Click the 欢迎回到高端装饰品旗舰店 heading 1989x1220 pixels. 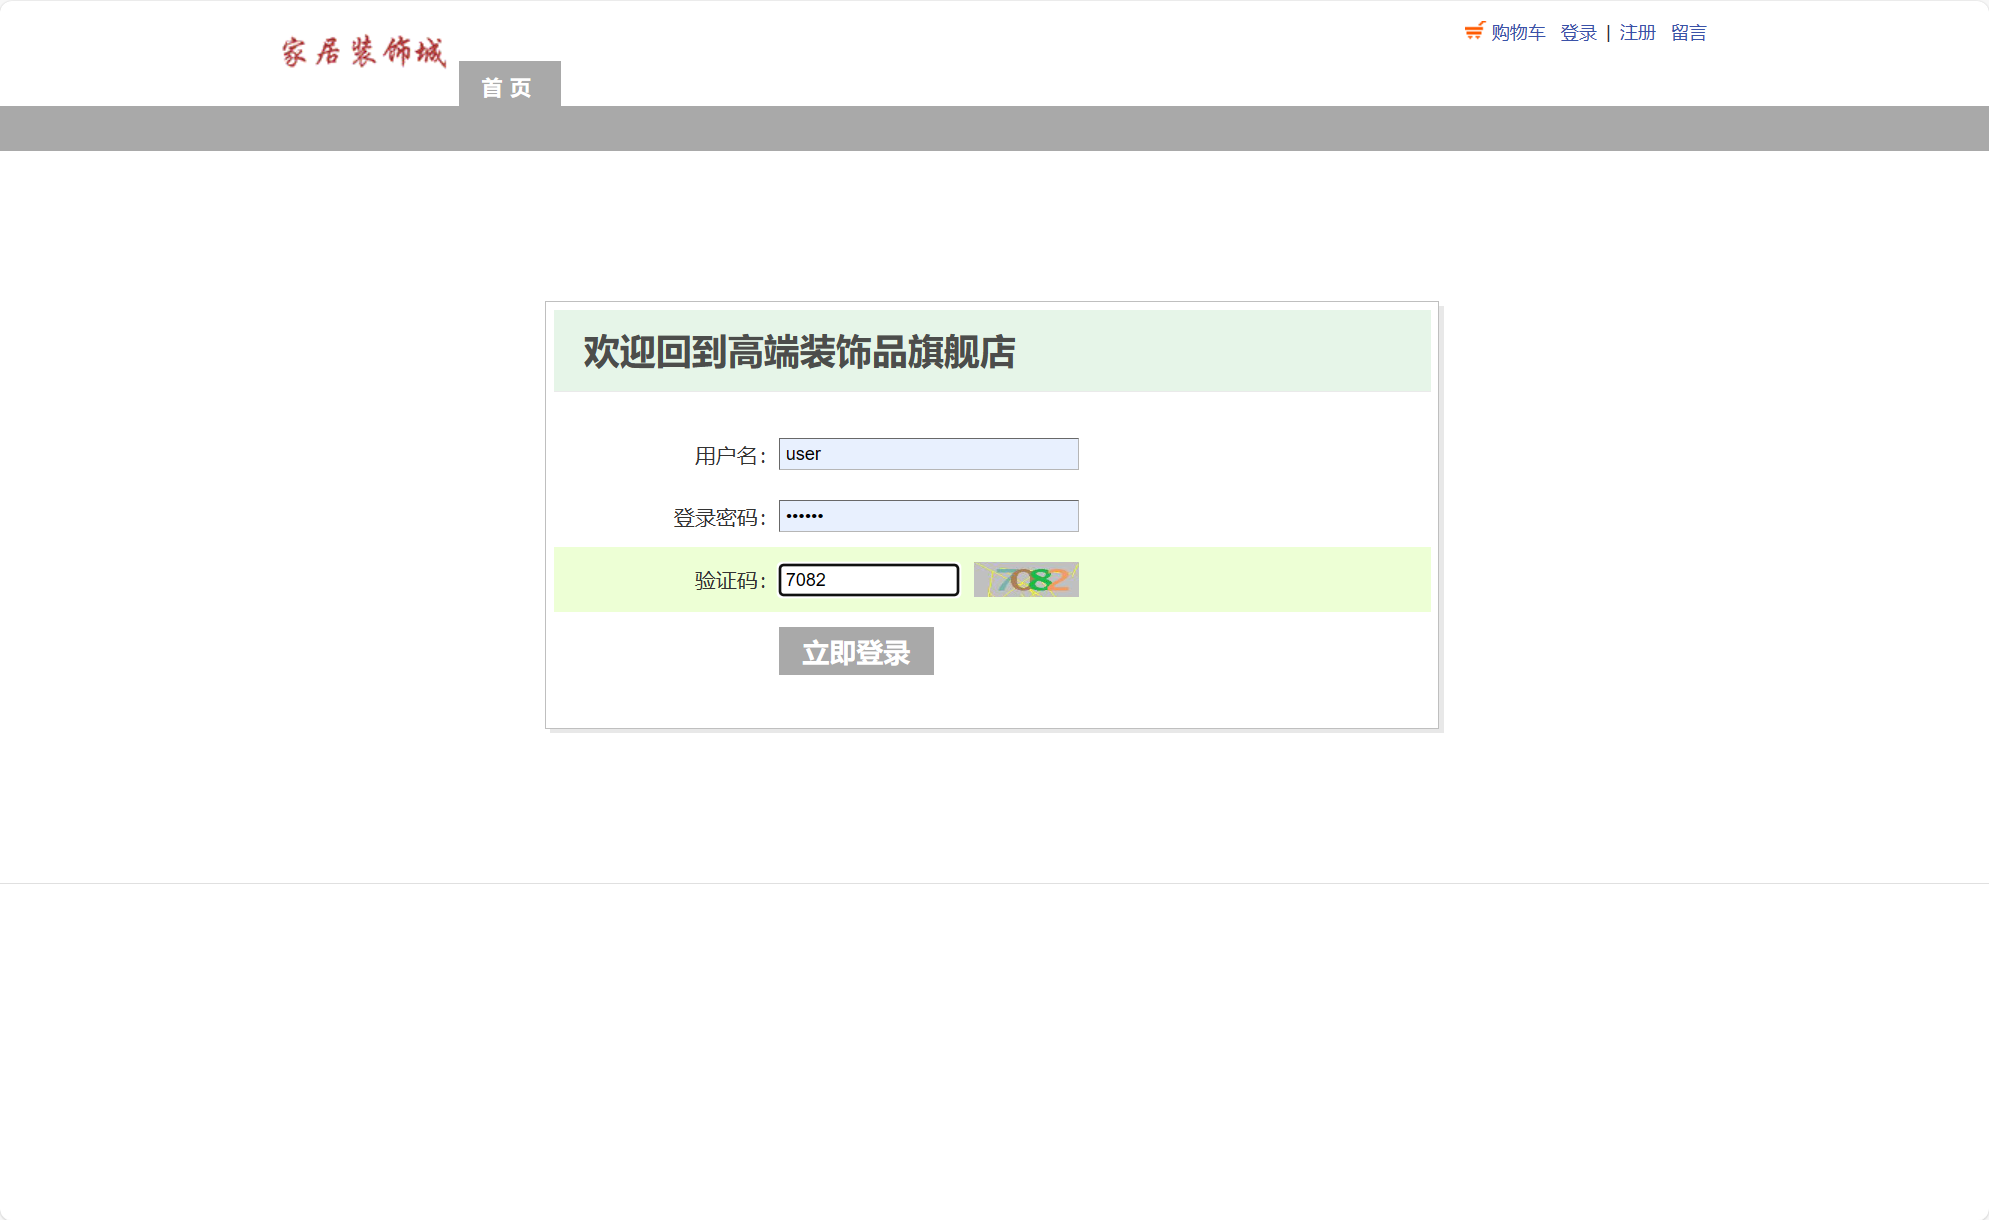[799, 352]
